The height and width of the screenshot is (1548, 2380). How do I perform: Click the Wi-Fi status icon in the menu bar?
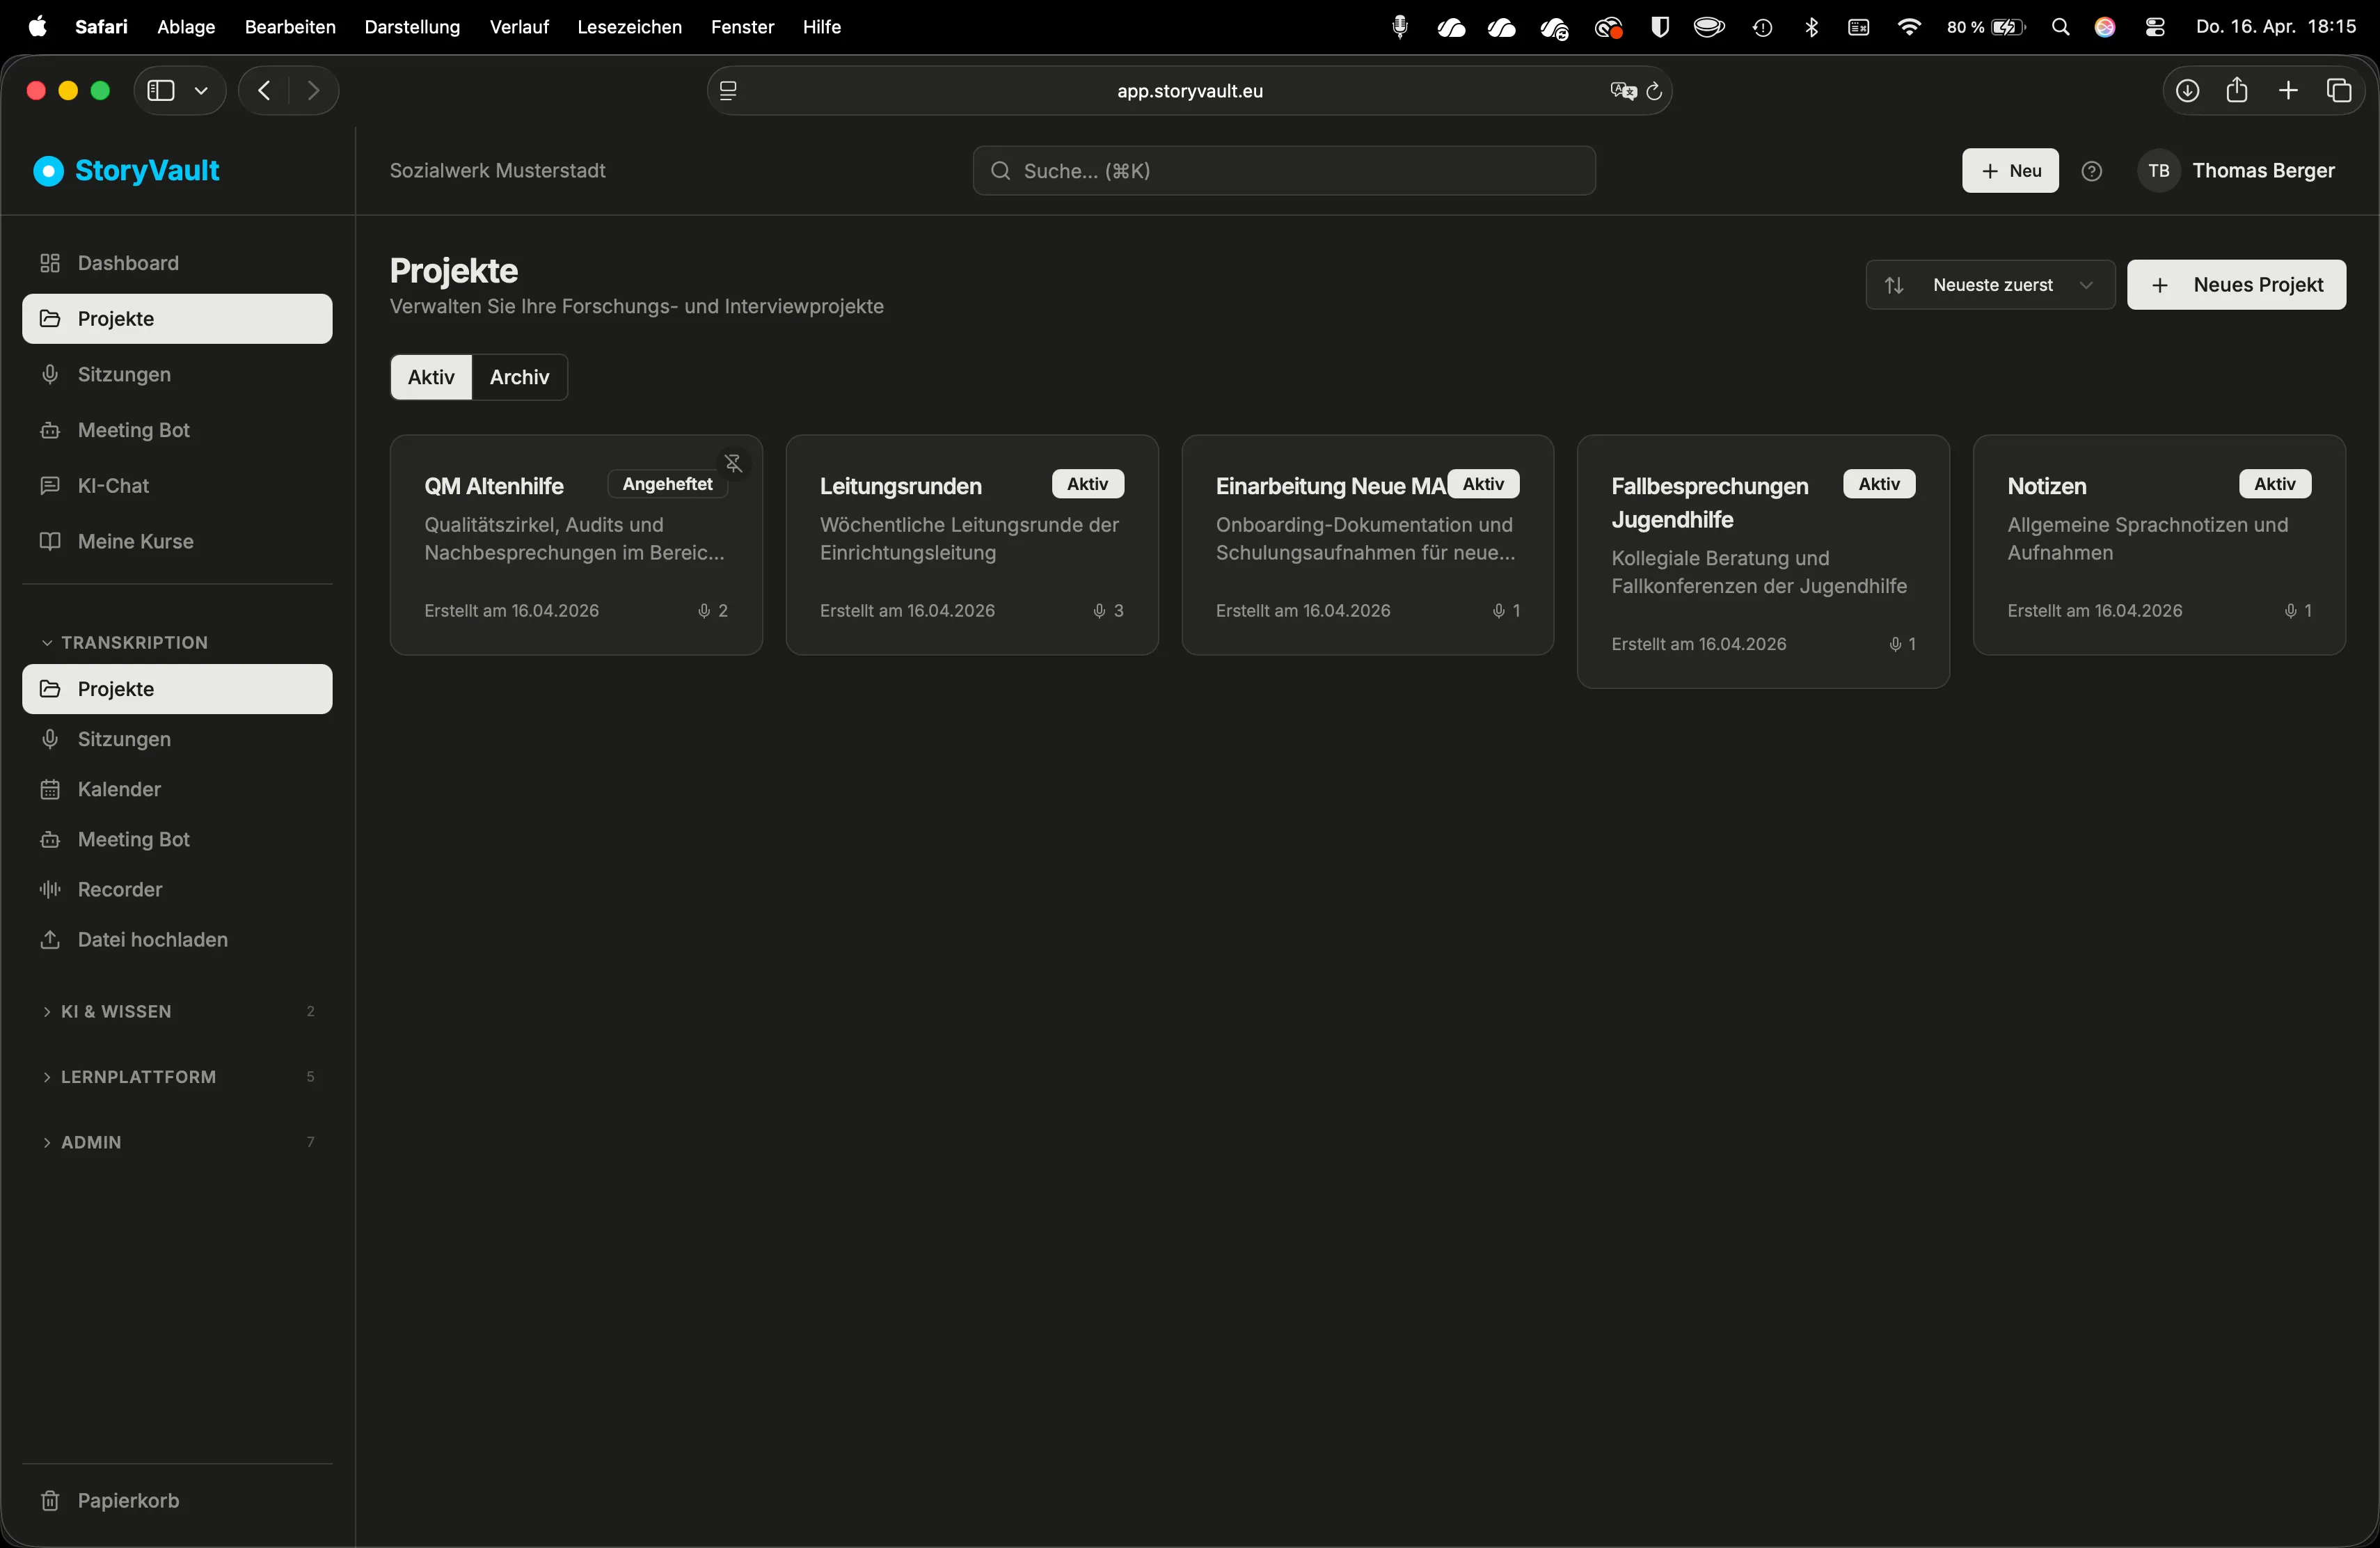1909,27
